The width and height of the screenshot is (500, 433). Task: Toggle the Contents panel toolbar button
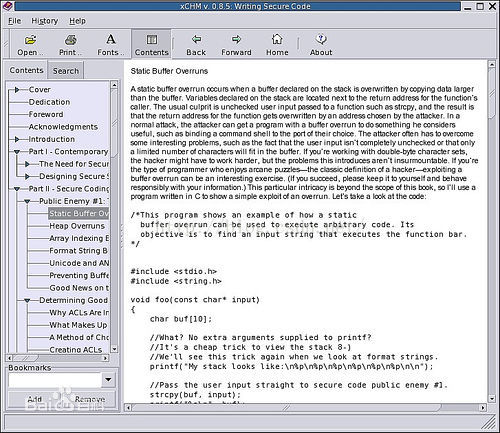(x=152, y=44)
